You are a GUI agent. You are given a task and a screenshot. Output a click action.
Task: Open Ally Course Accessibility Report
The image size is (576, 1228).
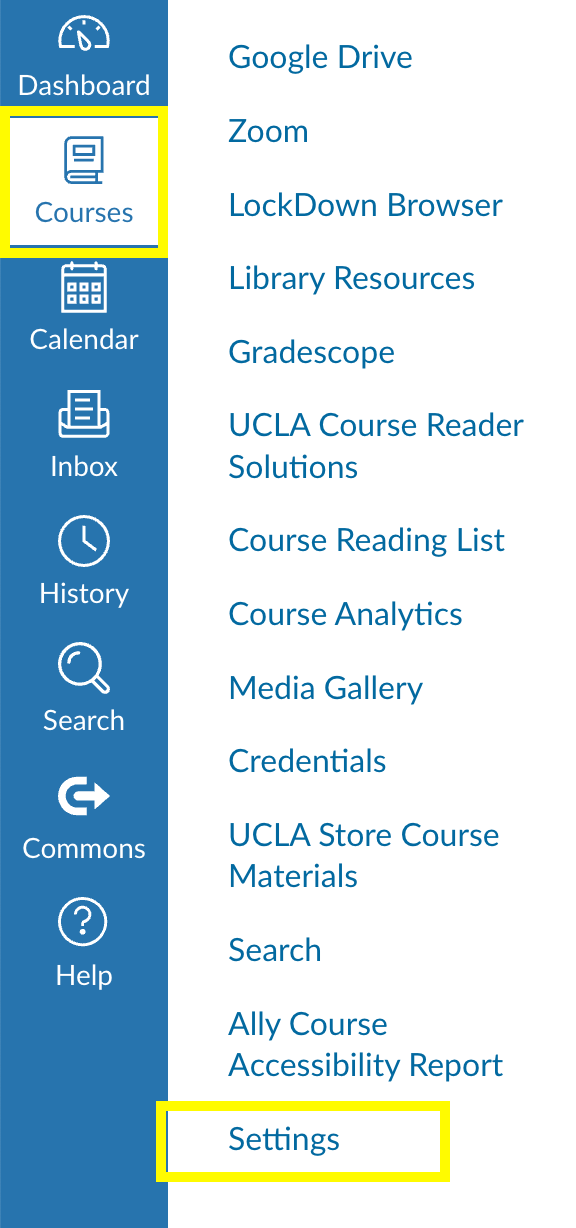click(x=366, y=1044)
